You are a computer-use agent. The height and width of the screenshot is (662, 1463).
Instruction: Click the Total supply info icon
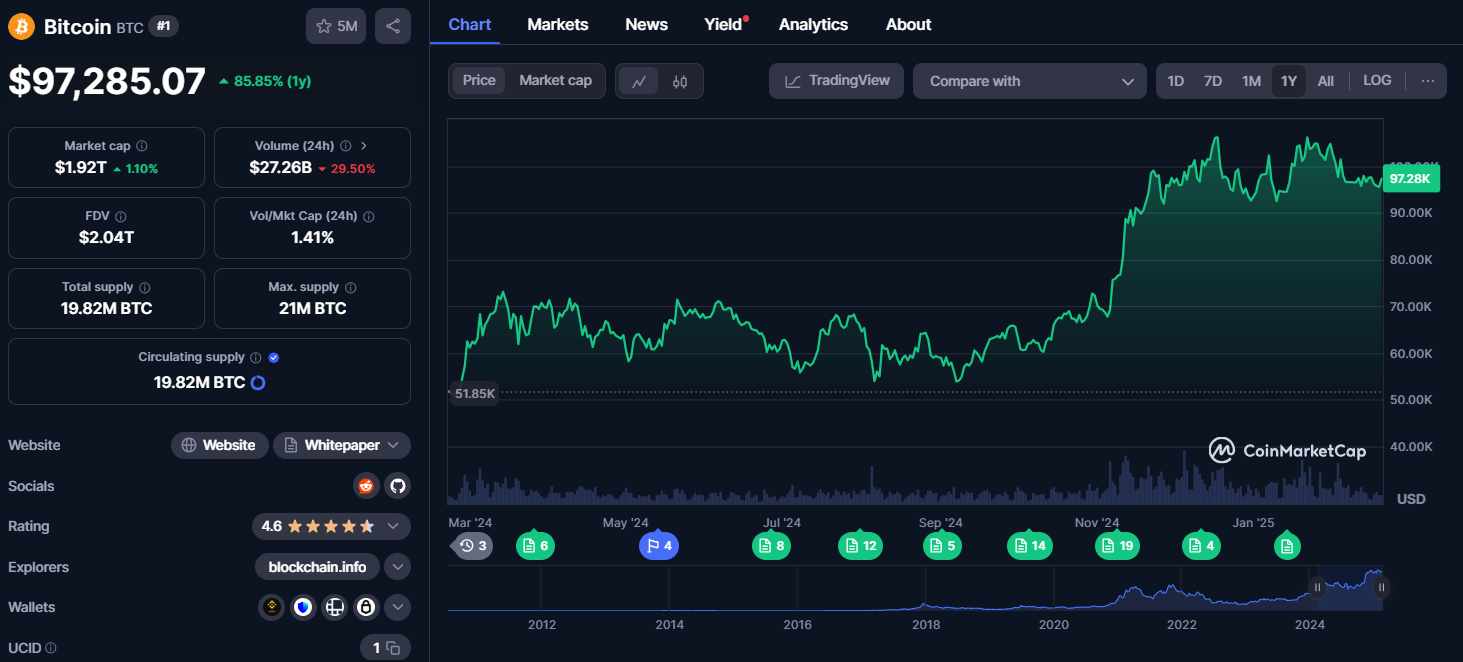144,287
